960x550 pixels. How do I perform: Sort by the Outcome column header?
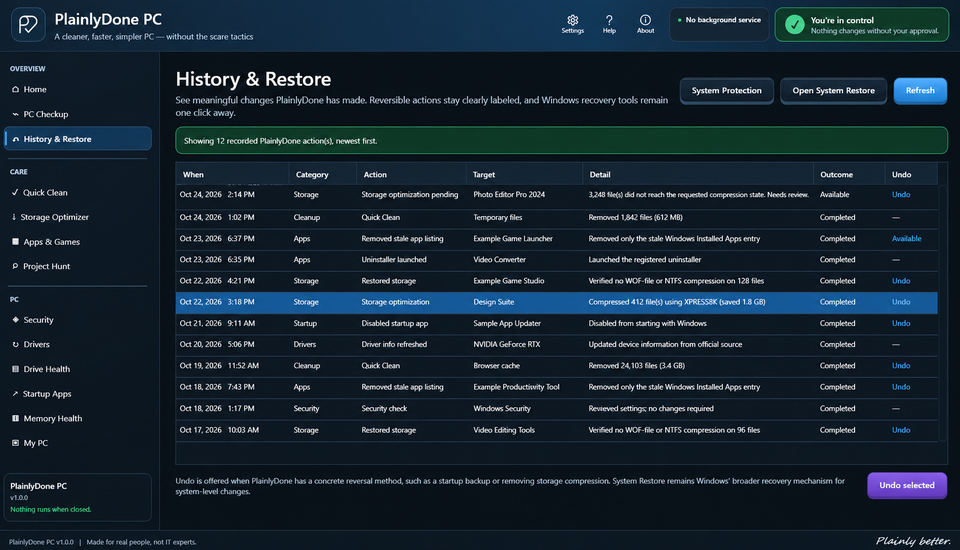click(x=849, y=175)
